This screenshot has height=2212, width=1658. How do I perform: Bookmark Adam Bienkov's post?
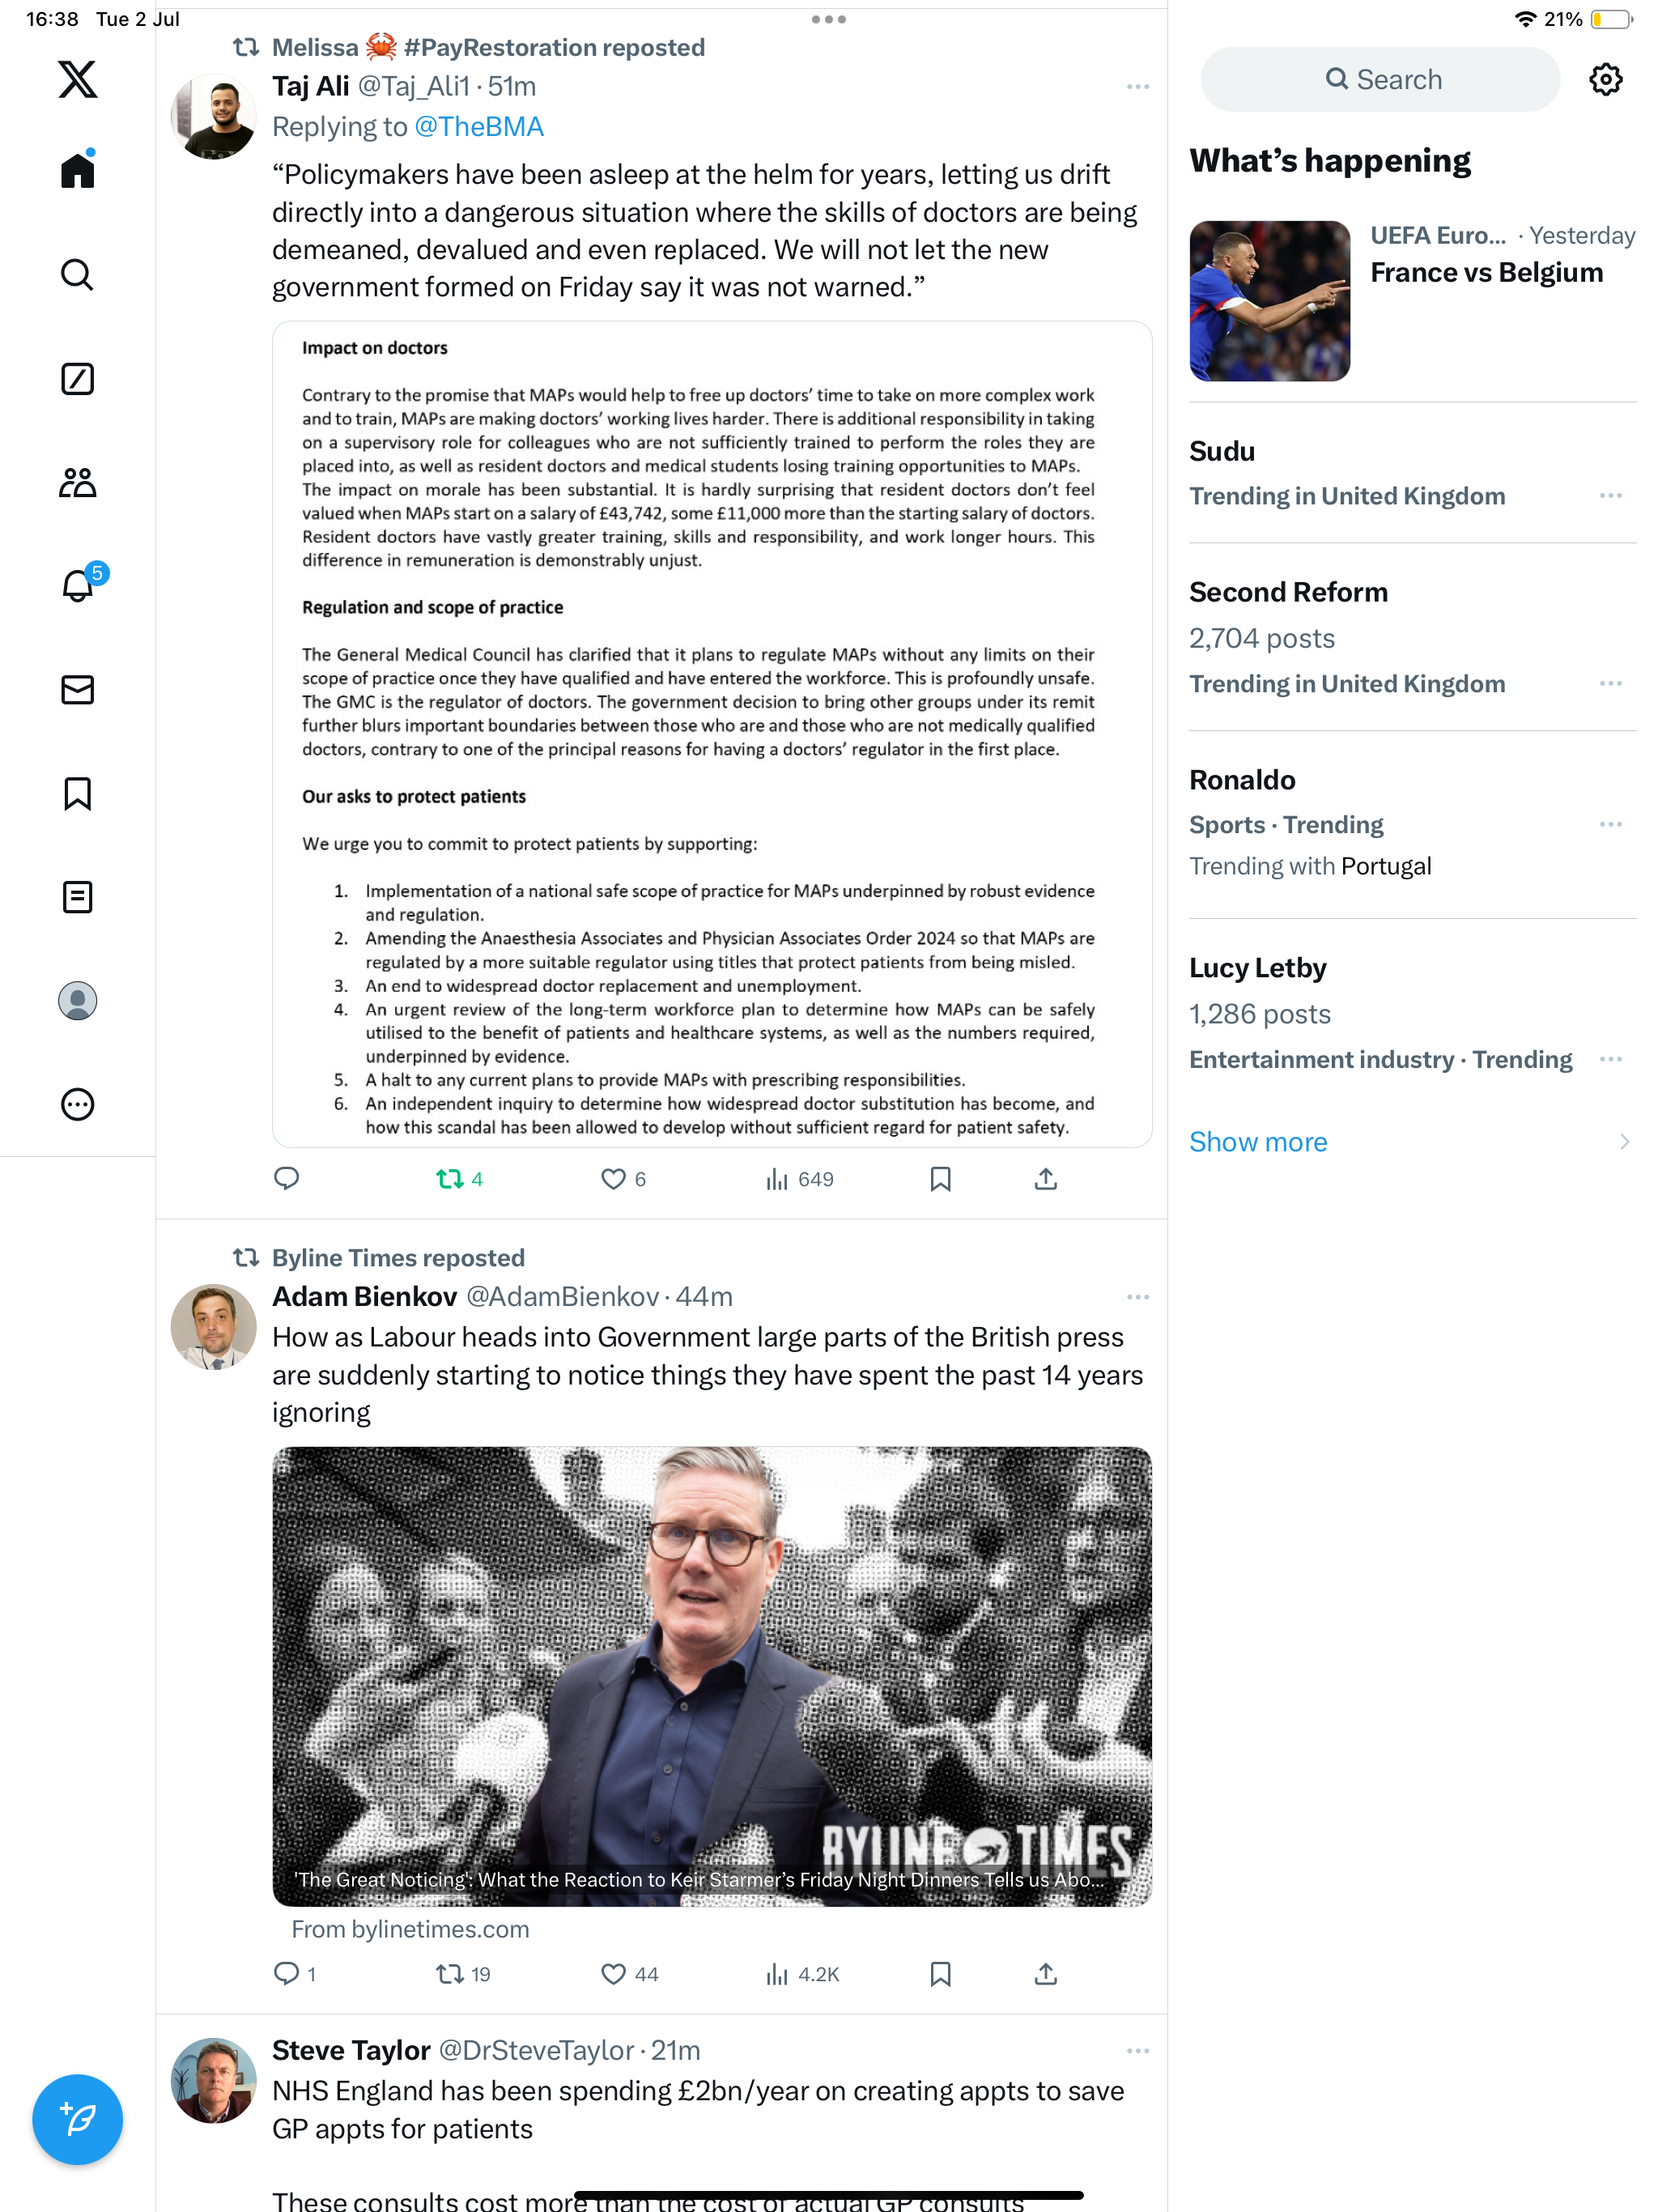[940, 1974]
